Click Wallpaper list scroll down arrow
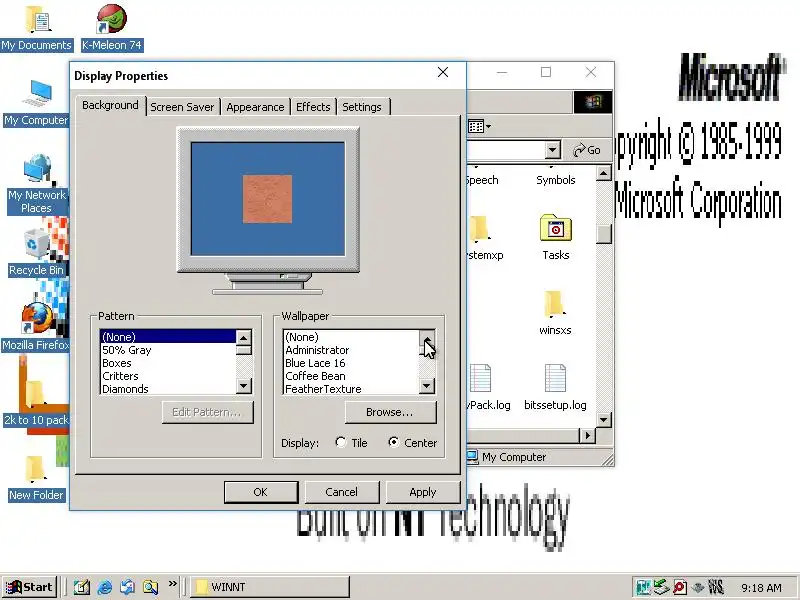 click(x=427, y=386)
